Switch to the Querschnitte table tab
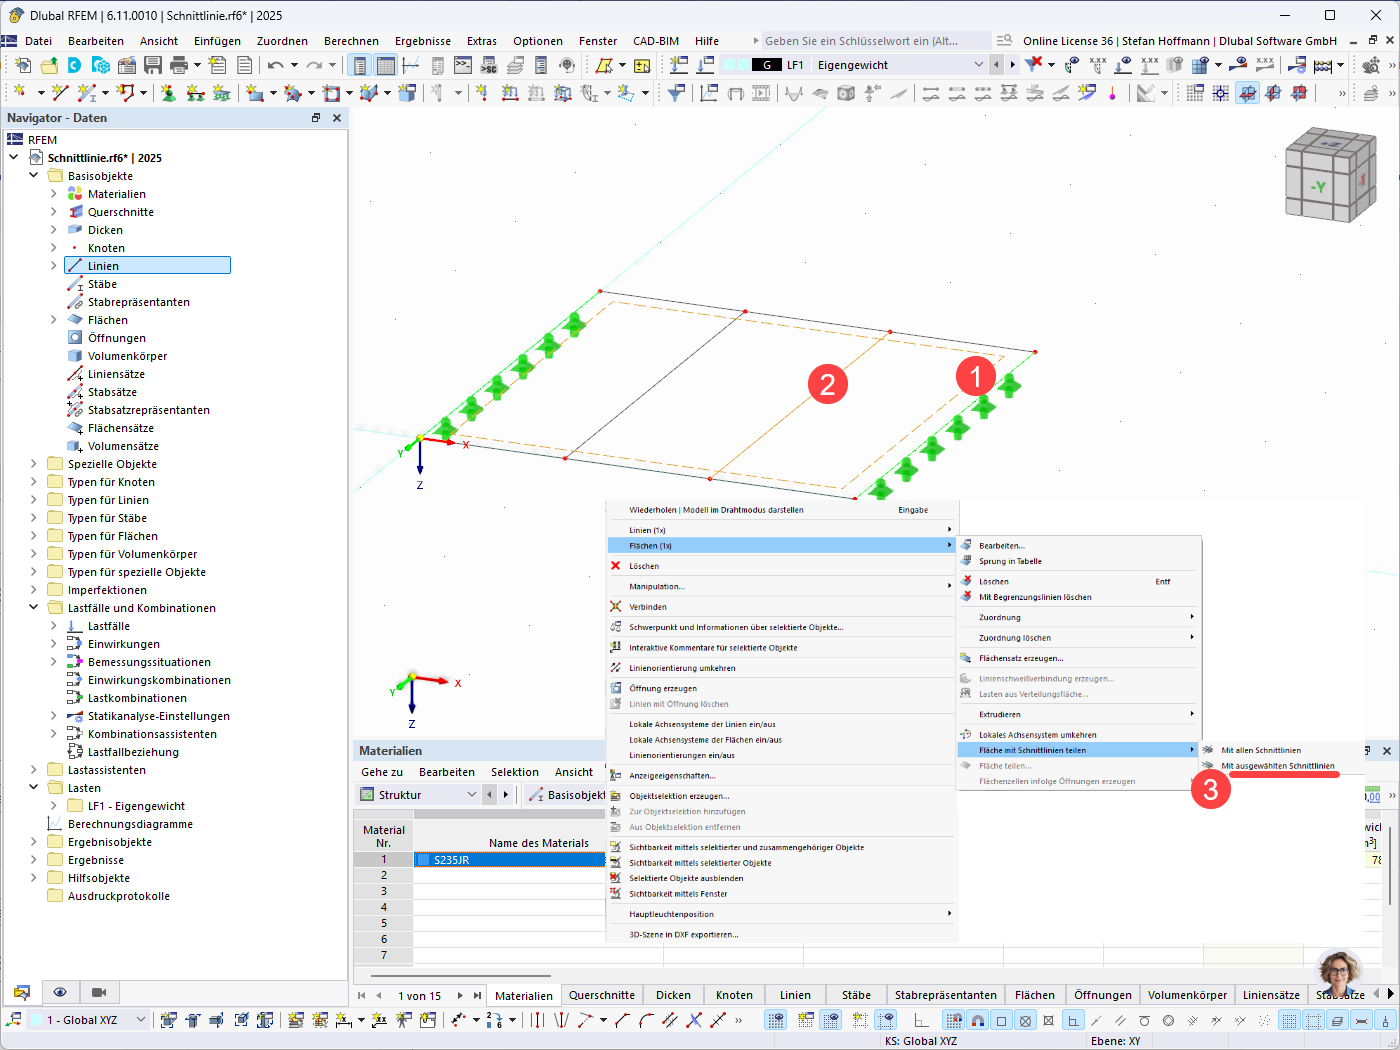This screenshot has height=1050, width=1400. point(602,995)
